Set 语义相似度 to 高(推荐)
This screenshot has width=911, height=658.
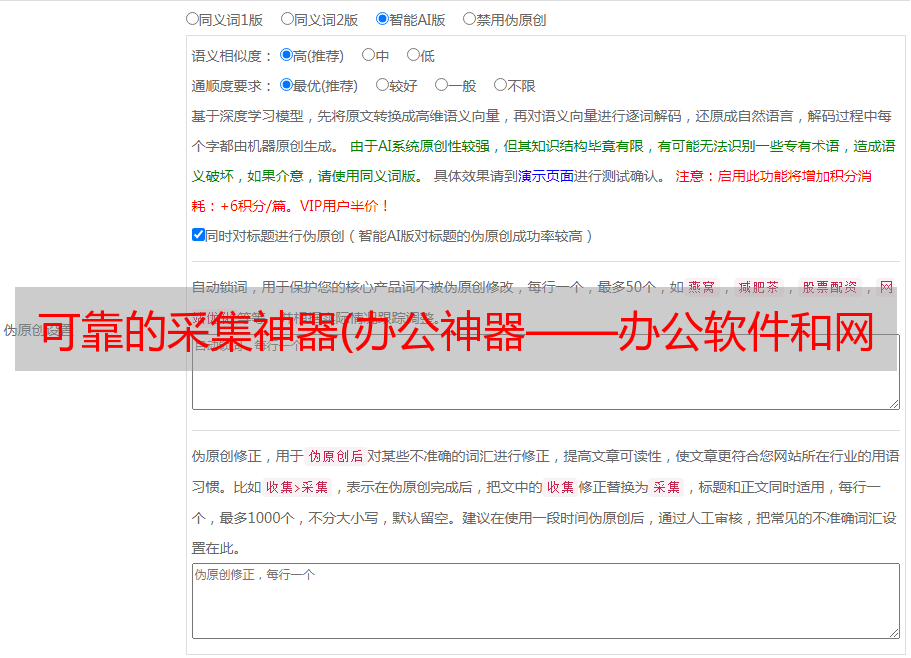(286, 56)
